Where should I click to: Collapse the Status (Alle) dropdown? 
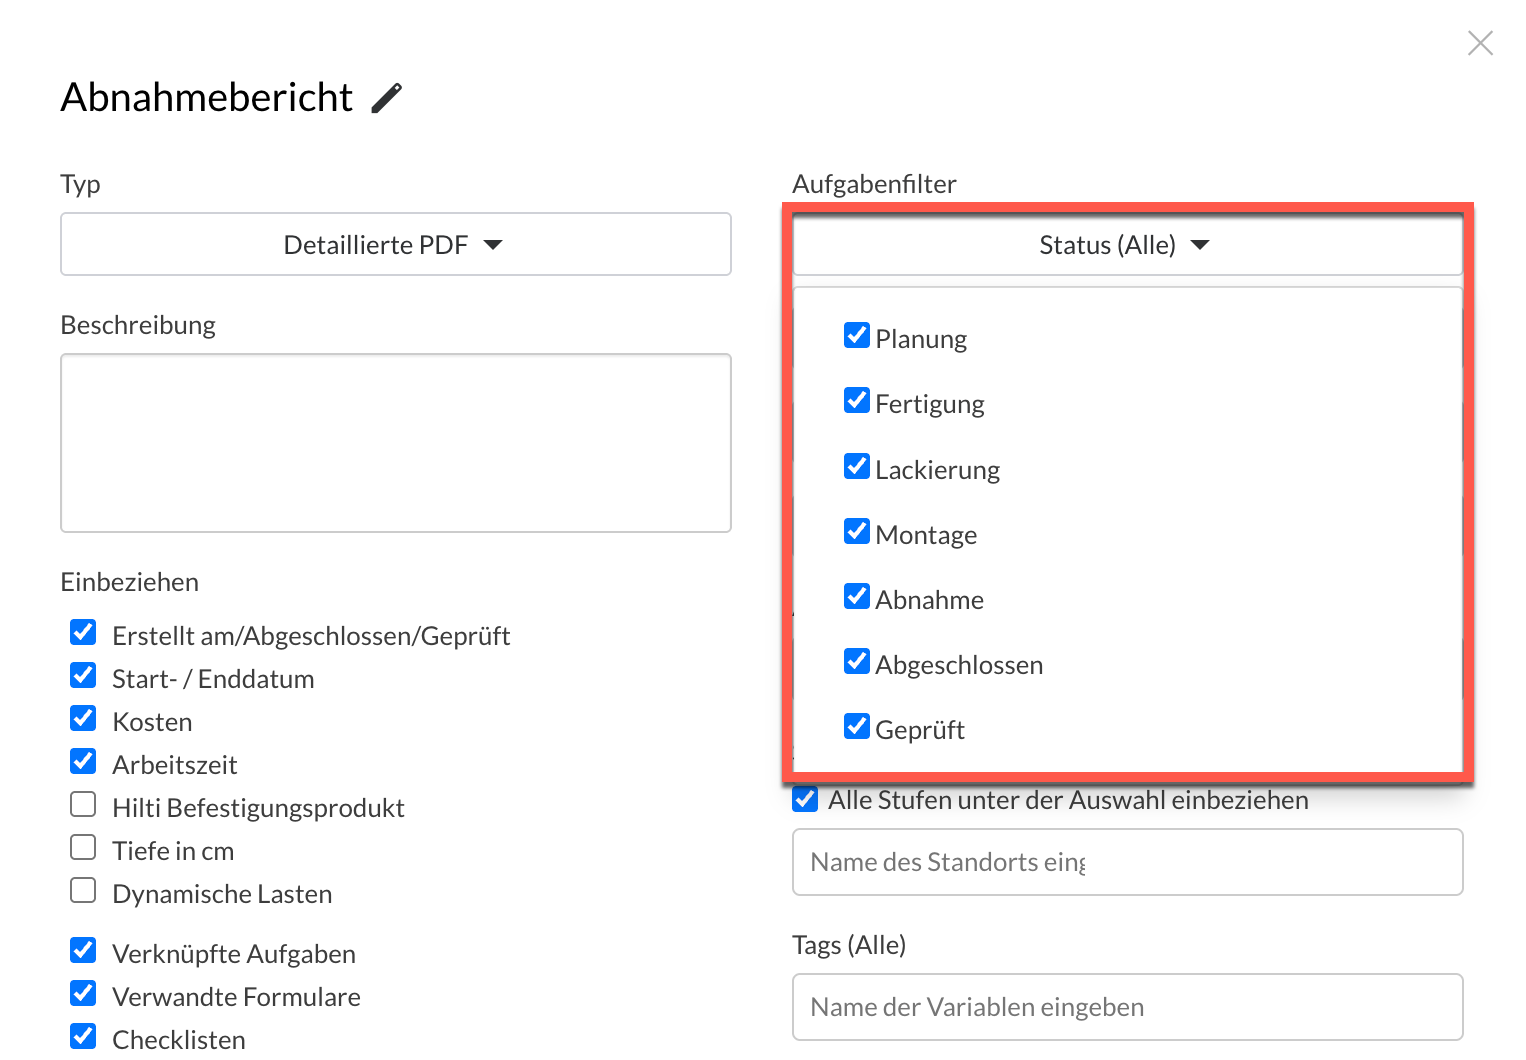coord(1126,245)
